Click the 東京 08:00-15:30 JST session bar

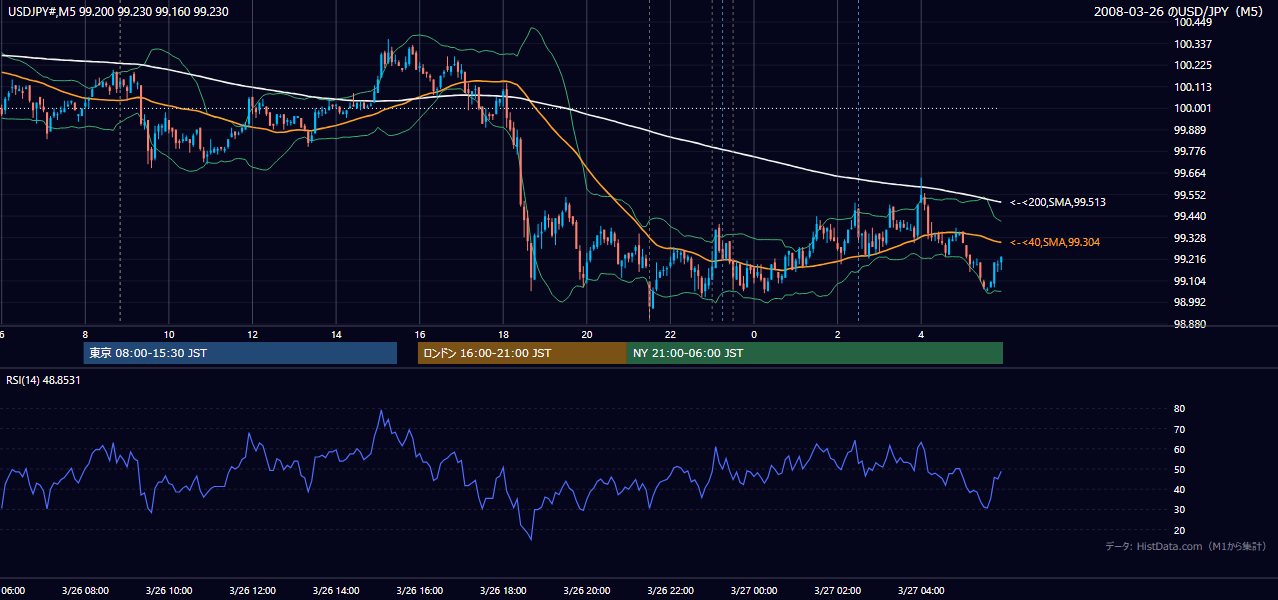(x=240, y=353)
